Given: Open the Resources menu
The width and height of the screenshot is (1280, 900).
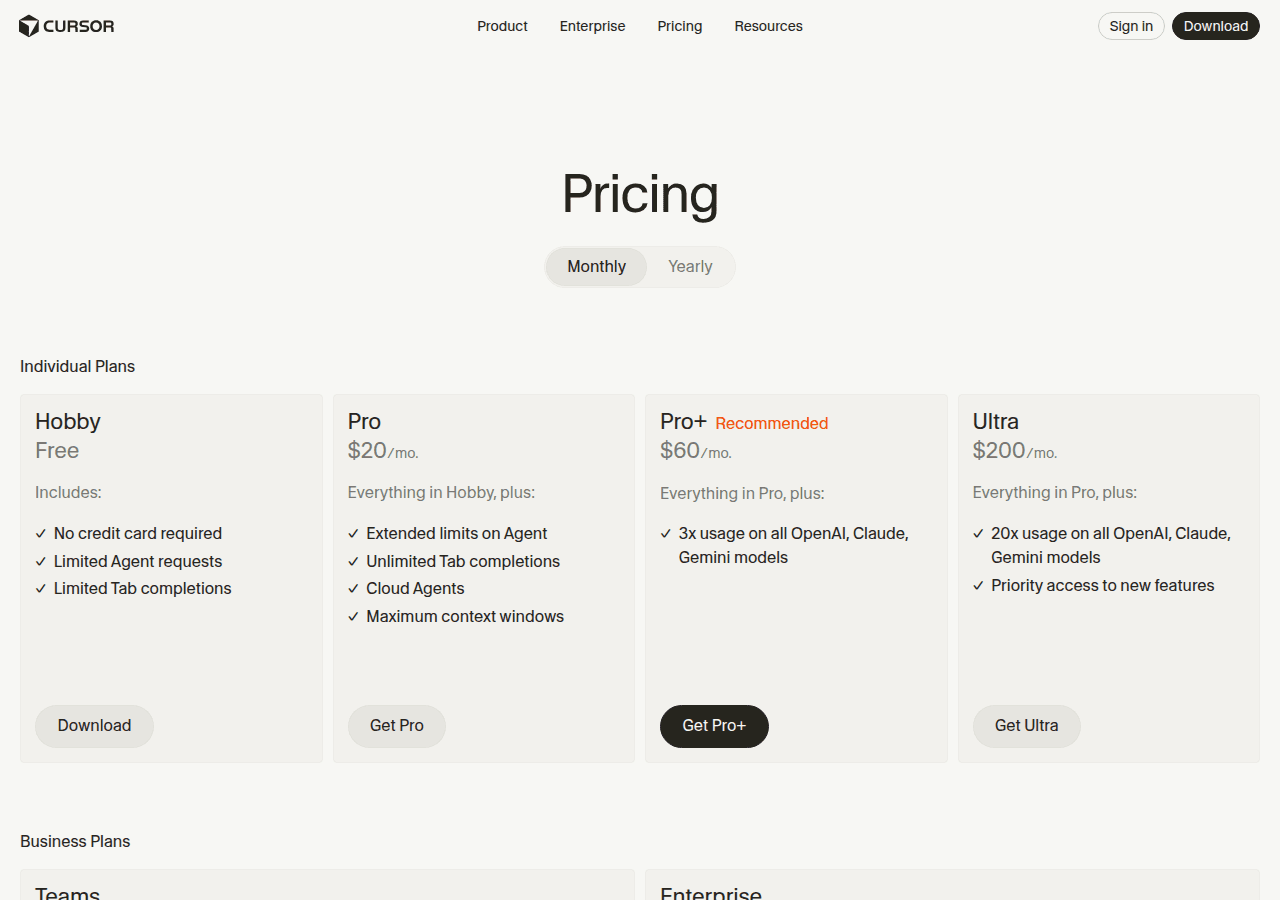Looking at the screenshot, I should pyautogui.click(x=768, y=26).
